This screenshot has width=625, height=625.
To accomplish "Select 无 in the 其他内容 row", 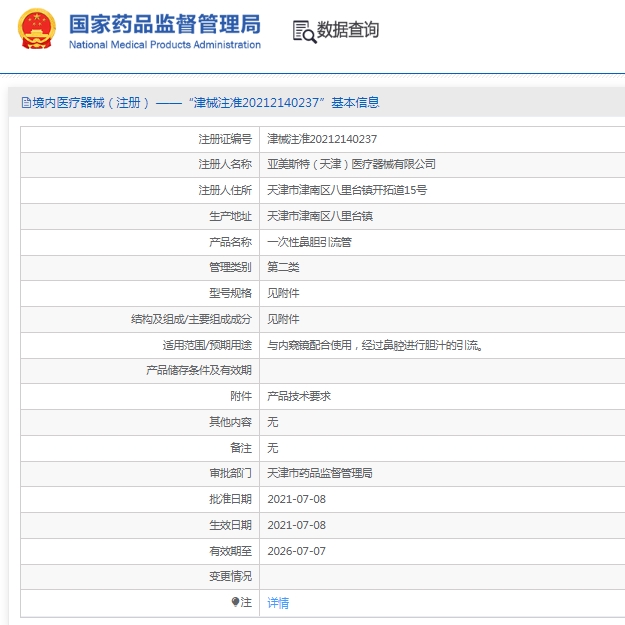I will (x=273, y=422).
